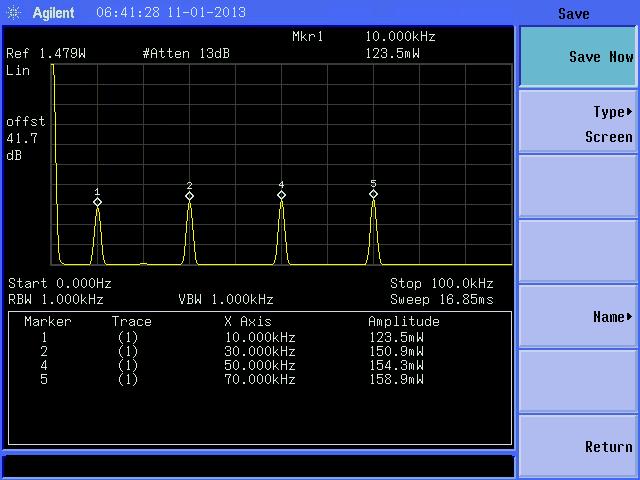Click the 70.000kHz X Axis table cell
Viewport: 640px width, 480px height.
click(x=260, y=379)
